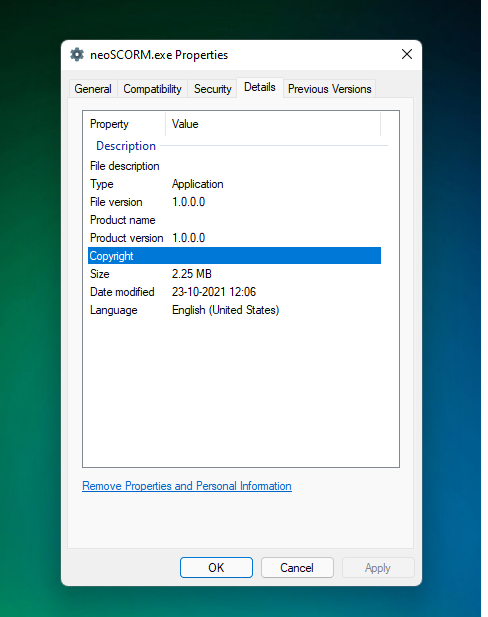
Task: Select the Type property row
Action: [x=235, y=184]
